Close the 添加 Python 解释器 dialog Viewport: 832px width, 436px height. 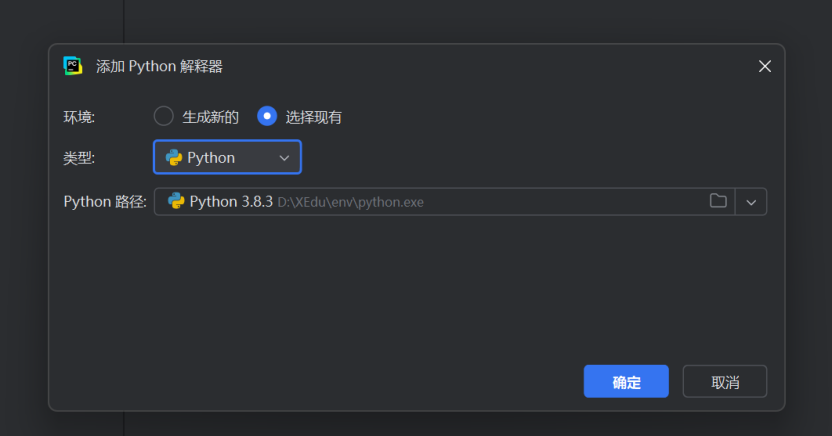click(765, 66)
